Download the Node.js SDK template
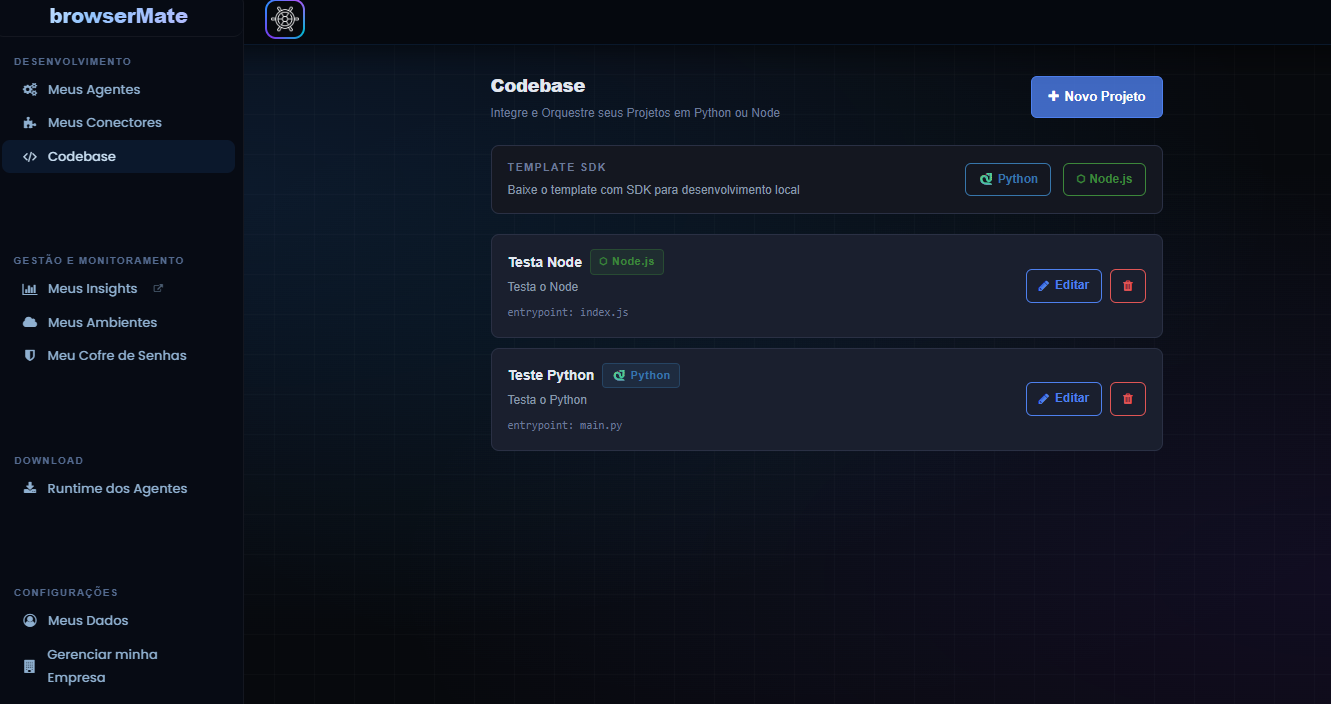 click(x=1104, y=180)
